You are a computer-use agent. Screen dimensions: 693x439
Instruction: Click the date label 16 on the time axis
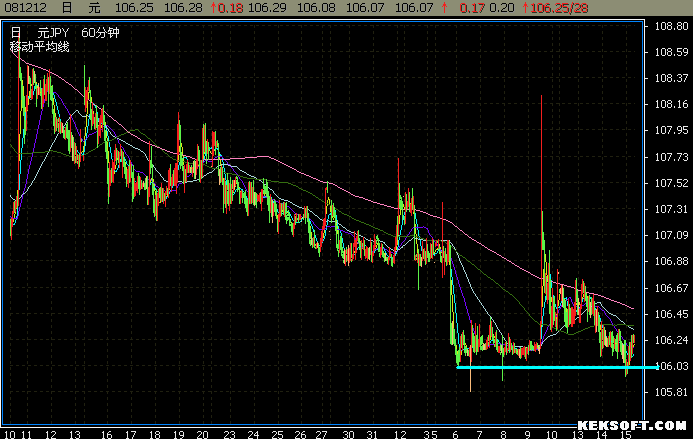[x=107, y=434]
